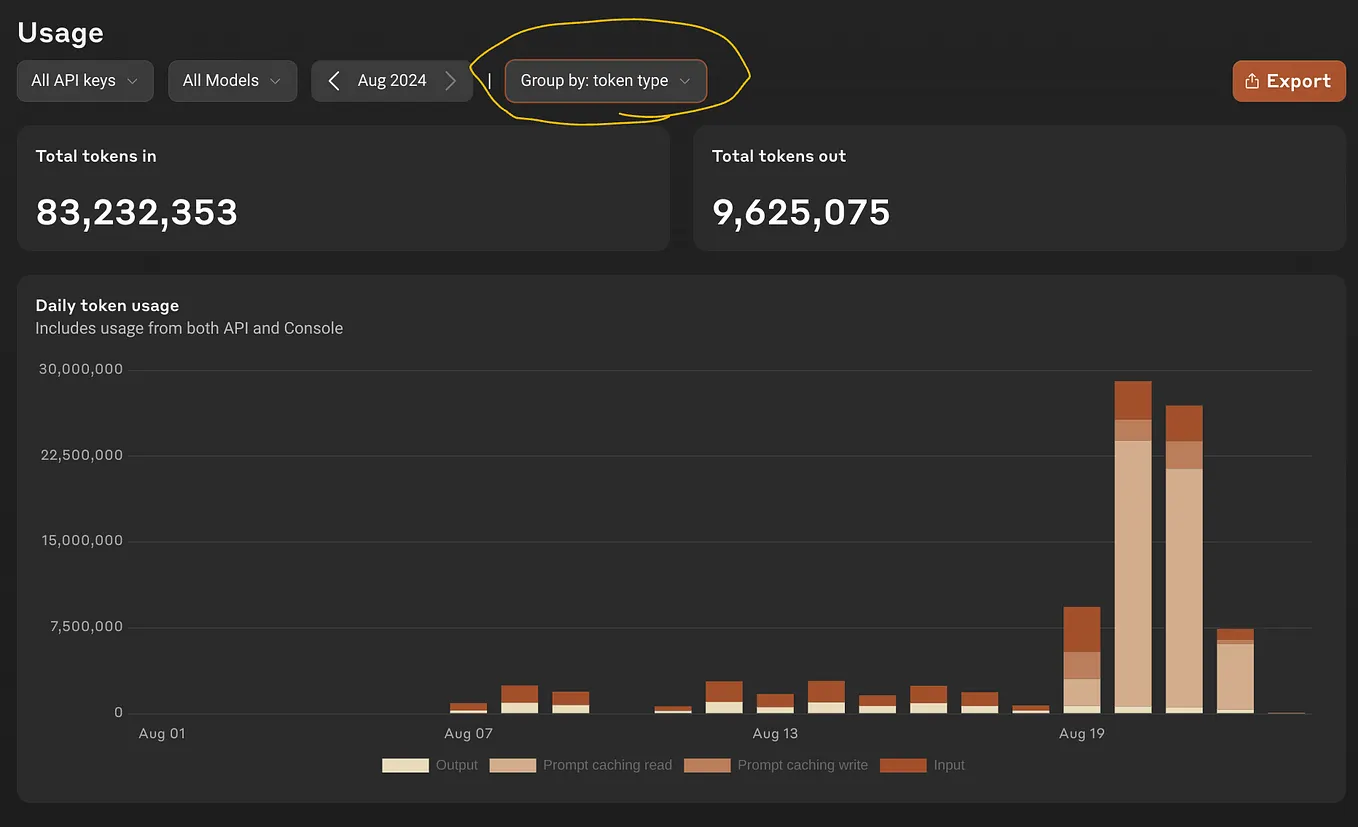Open the Group by: token type dropdown
This screenshot has height=827, width=1358.
[605, 80]
